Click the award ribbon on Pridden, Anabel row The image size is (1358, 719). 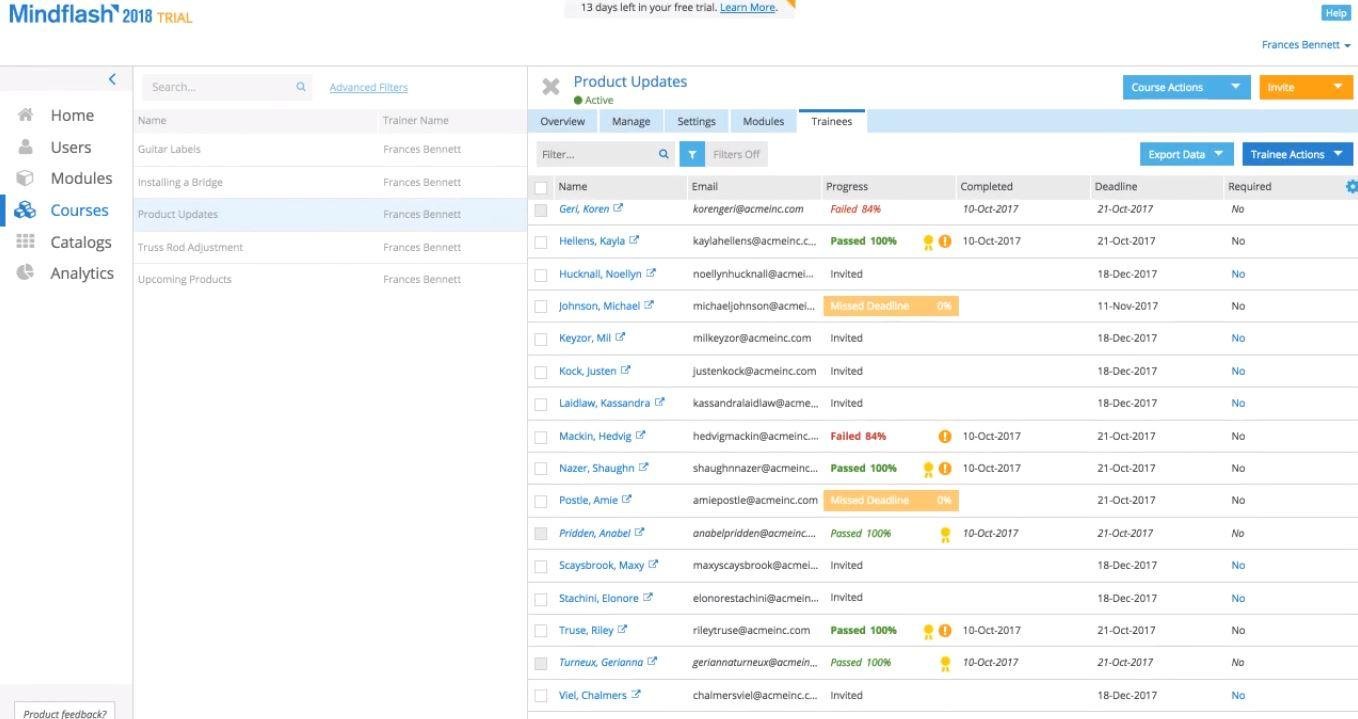click(x=945, y=534)
